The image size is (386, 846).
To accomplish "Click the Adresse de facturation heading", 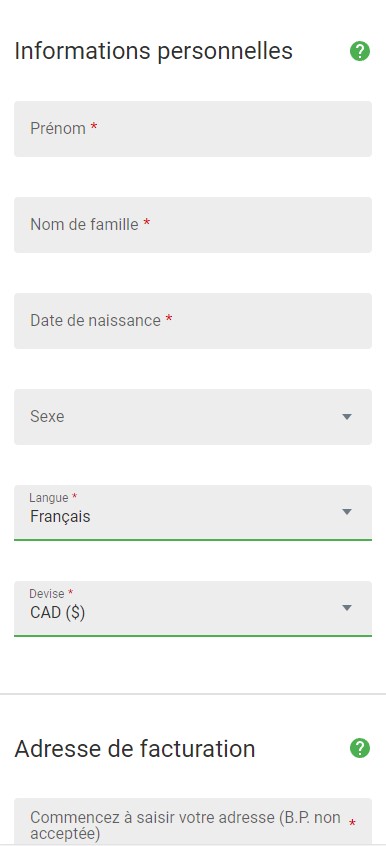I will pos(134,749).
